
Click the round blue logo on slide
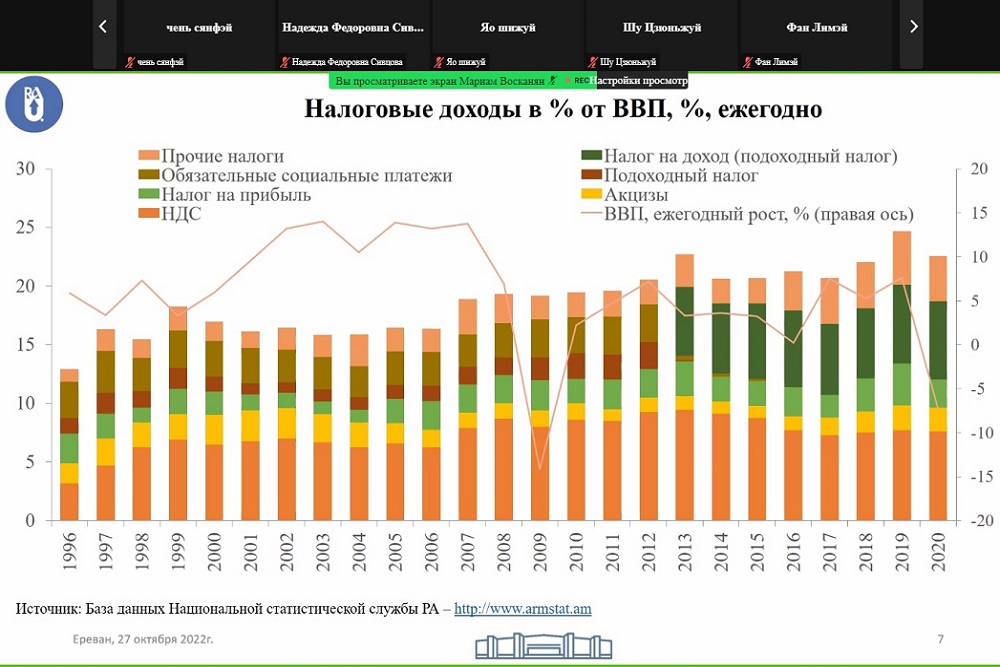34,105
